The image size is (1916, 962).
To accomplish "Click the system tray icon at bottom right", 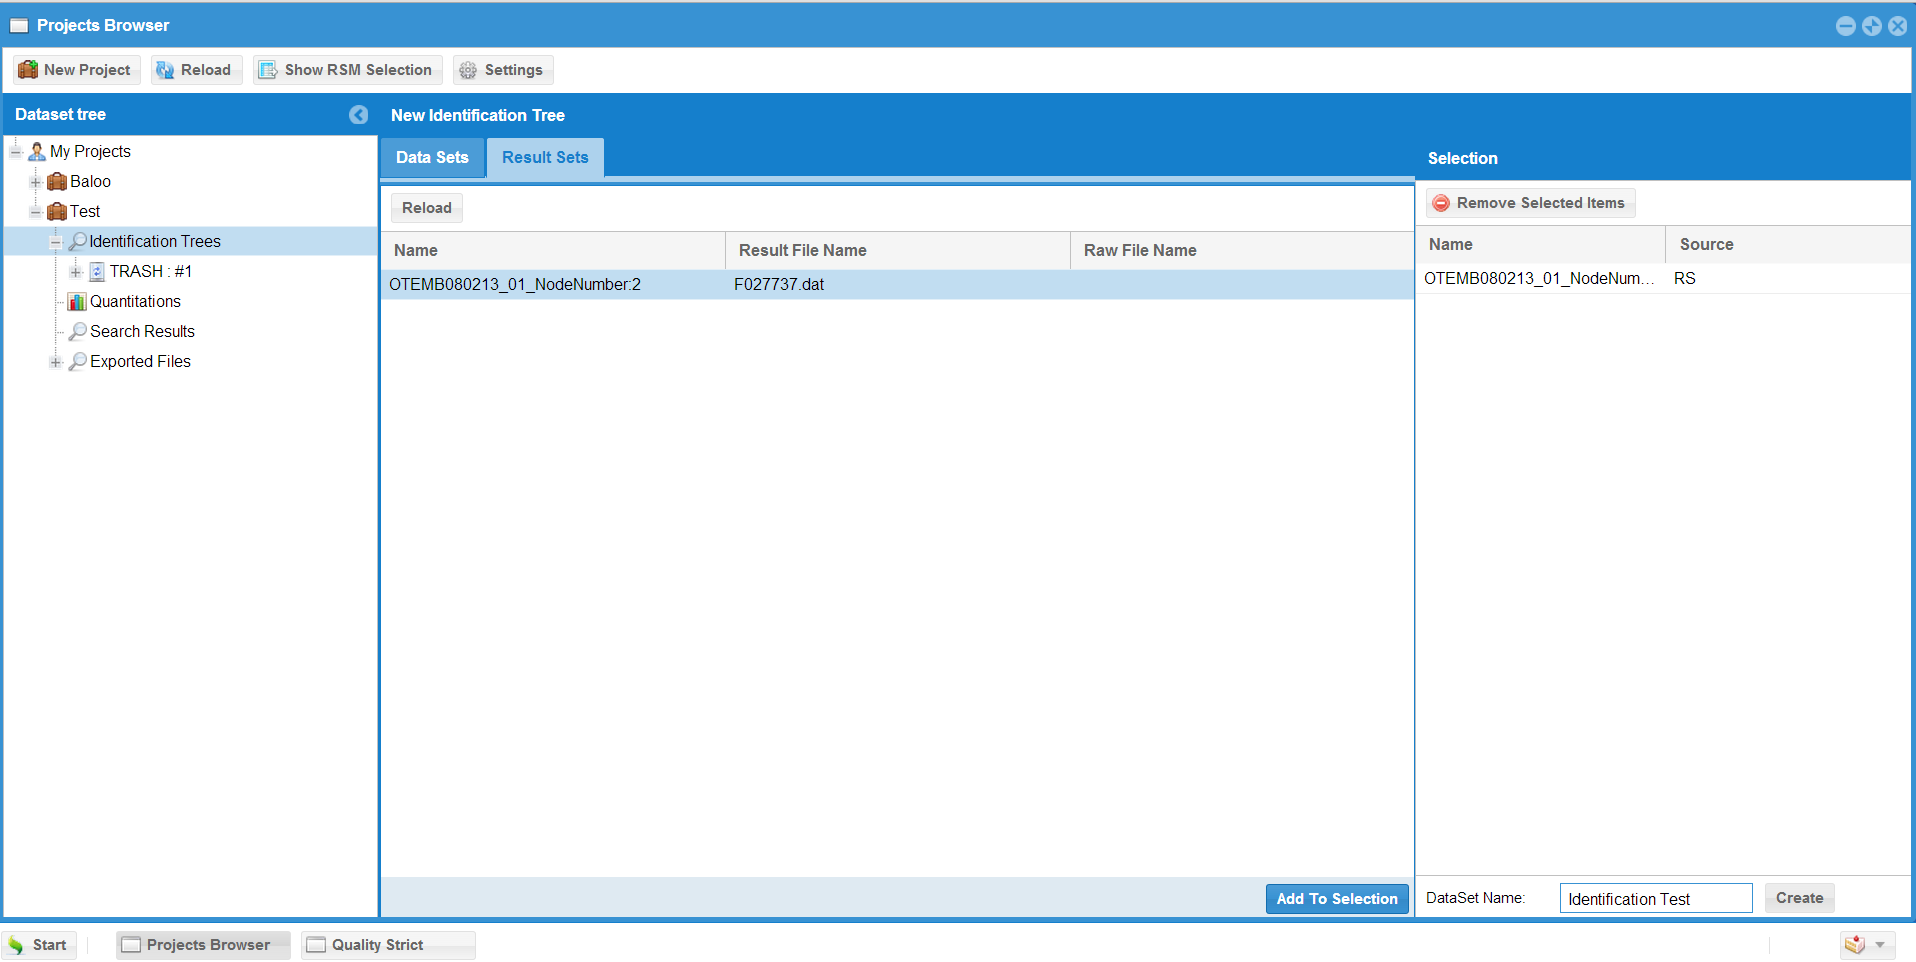I will click(x=1854, y=945).
